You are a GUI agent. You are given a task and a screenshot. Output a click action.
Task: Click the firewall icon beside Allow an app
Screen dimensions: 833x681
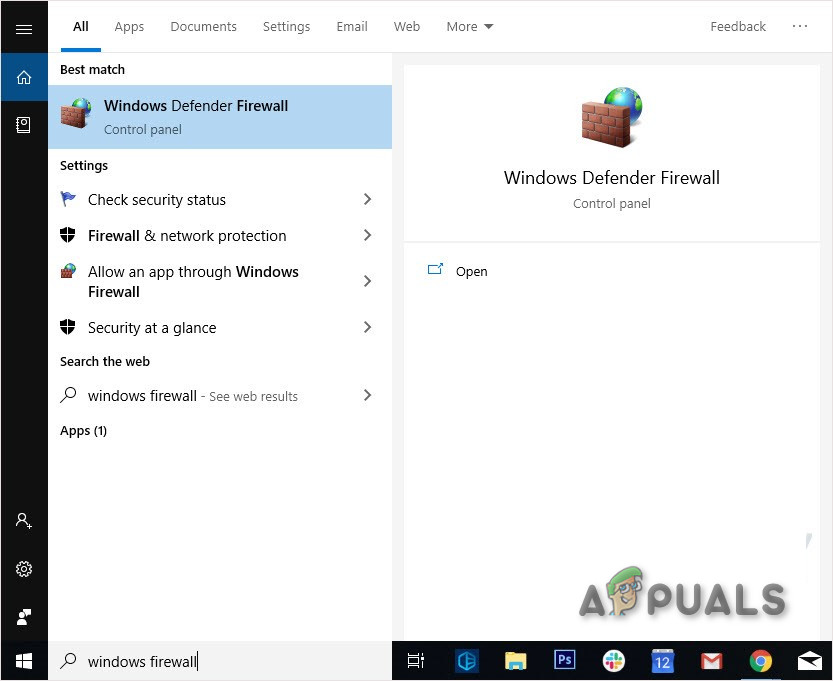pyautogui.click(x=68, y=271)
